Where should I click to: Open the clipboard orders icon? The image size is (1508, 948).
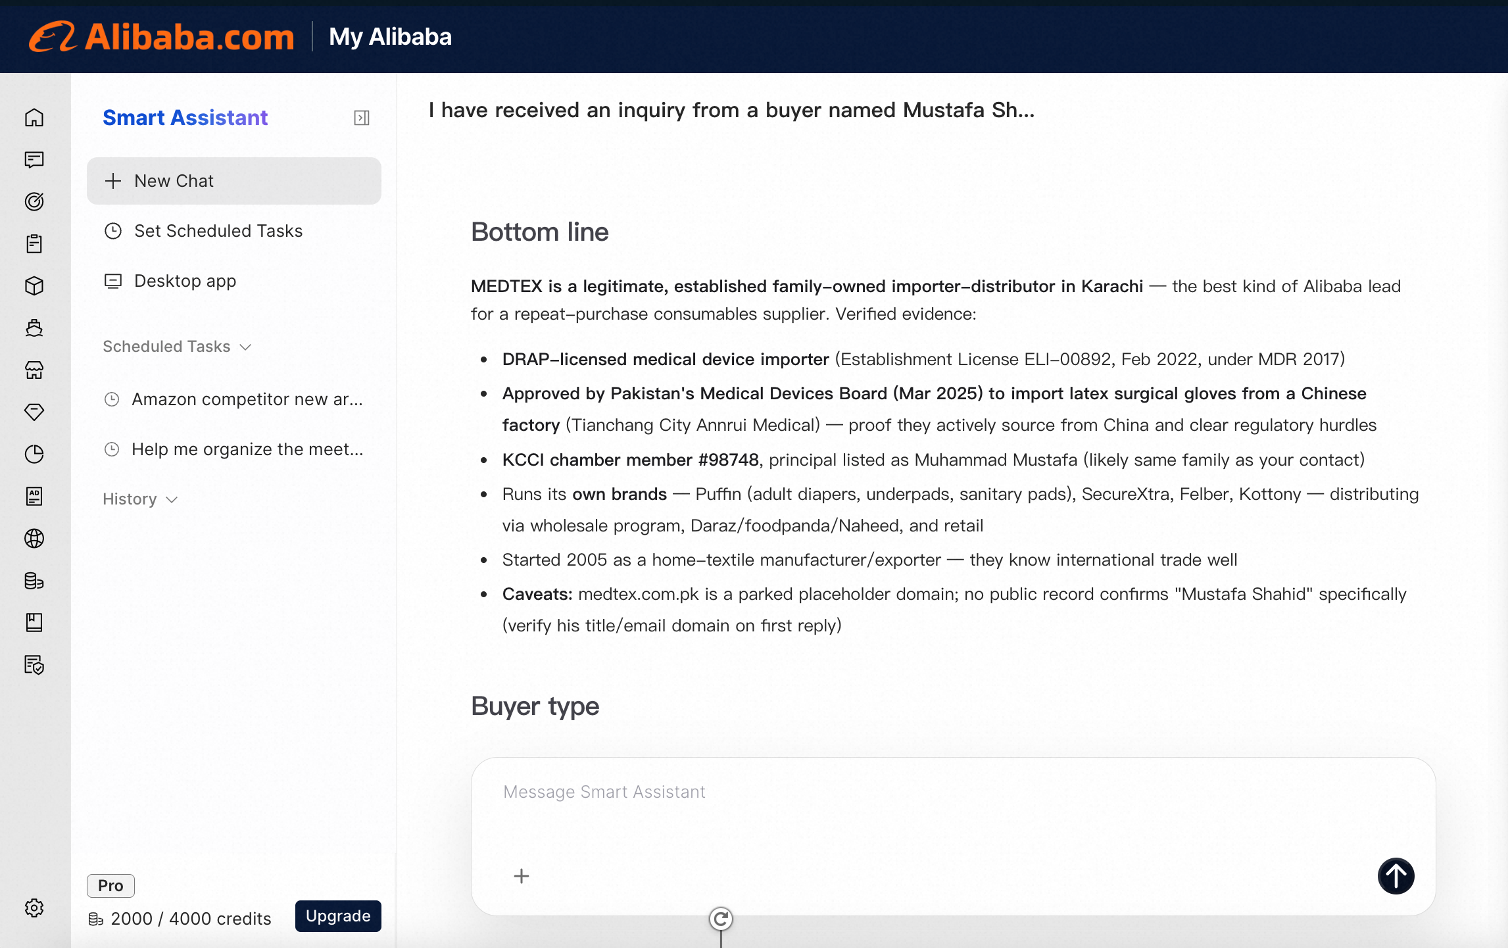coord(34,244)
